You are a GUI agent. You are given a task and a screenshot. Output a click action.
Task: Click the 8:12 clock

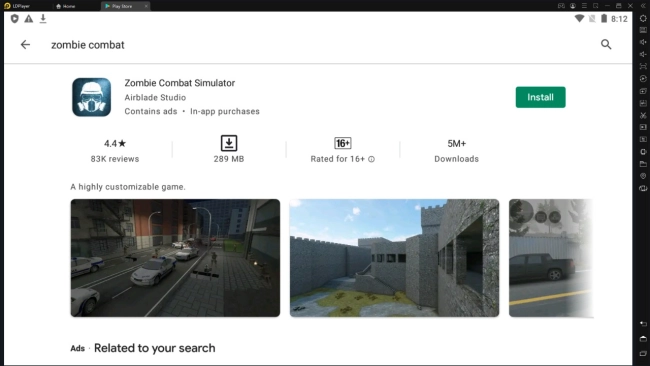point(619,19)
